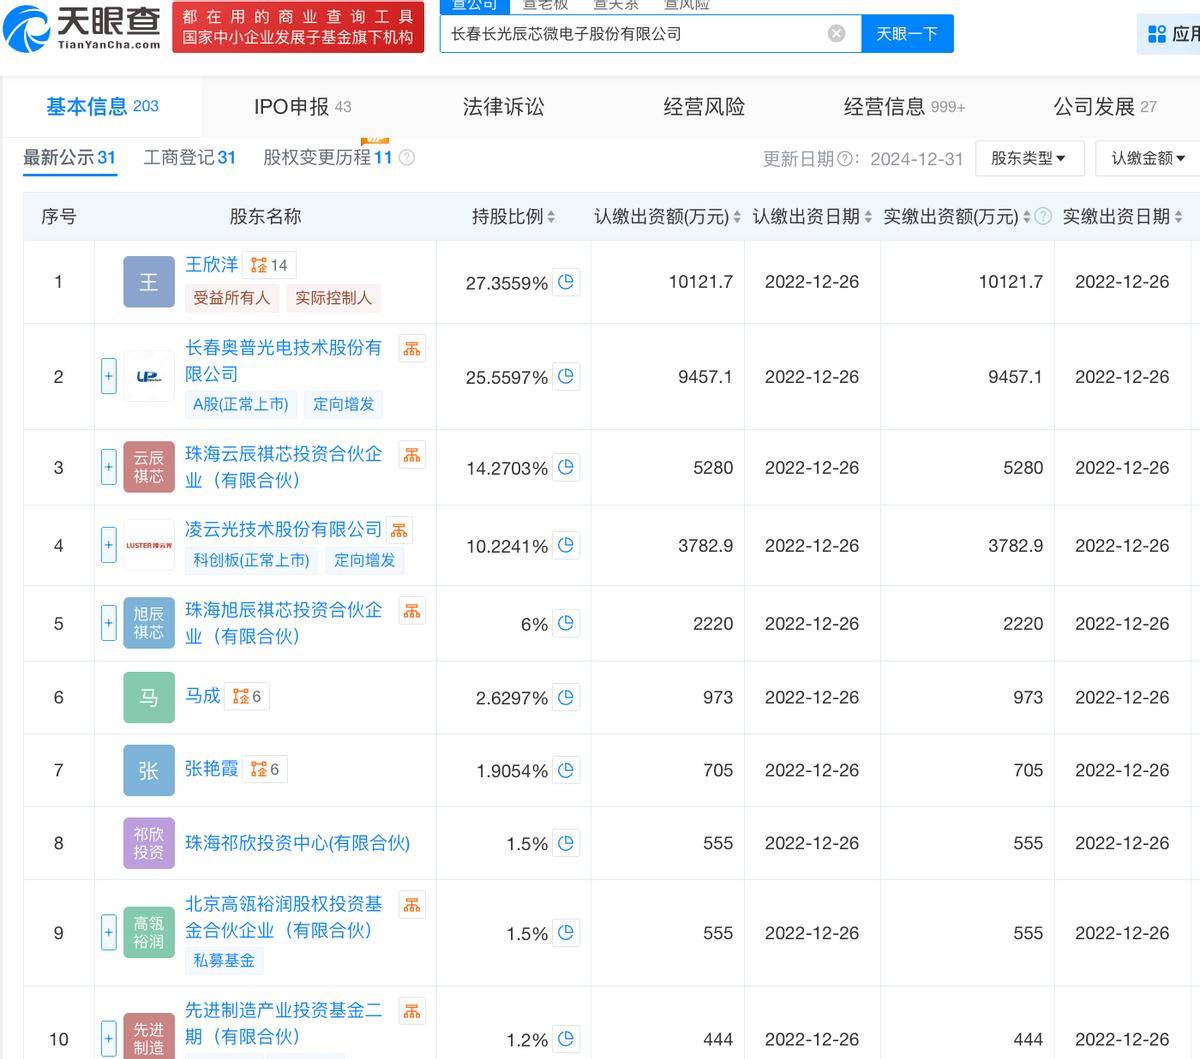
Task: Switch to IPO申报 tab
Action: pos(302,107)
